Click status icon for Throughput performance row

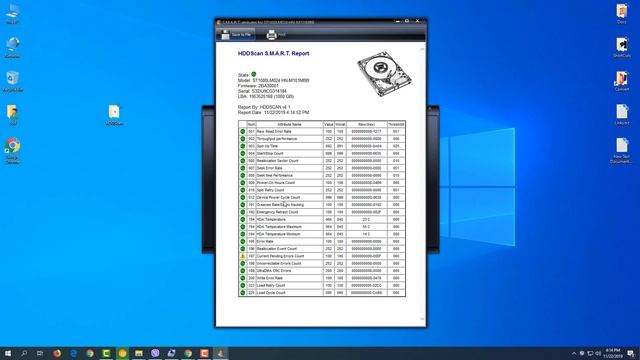tap(242, 139)
